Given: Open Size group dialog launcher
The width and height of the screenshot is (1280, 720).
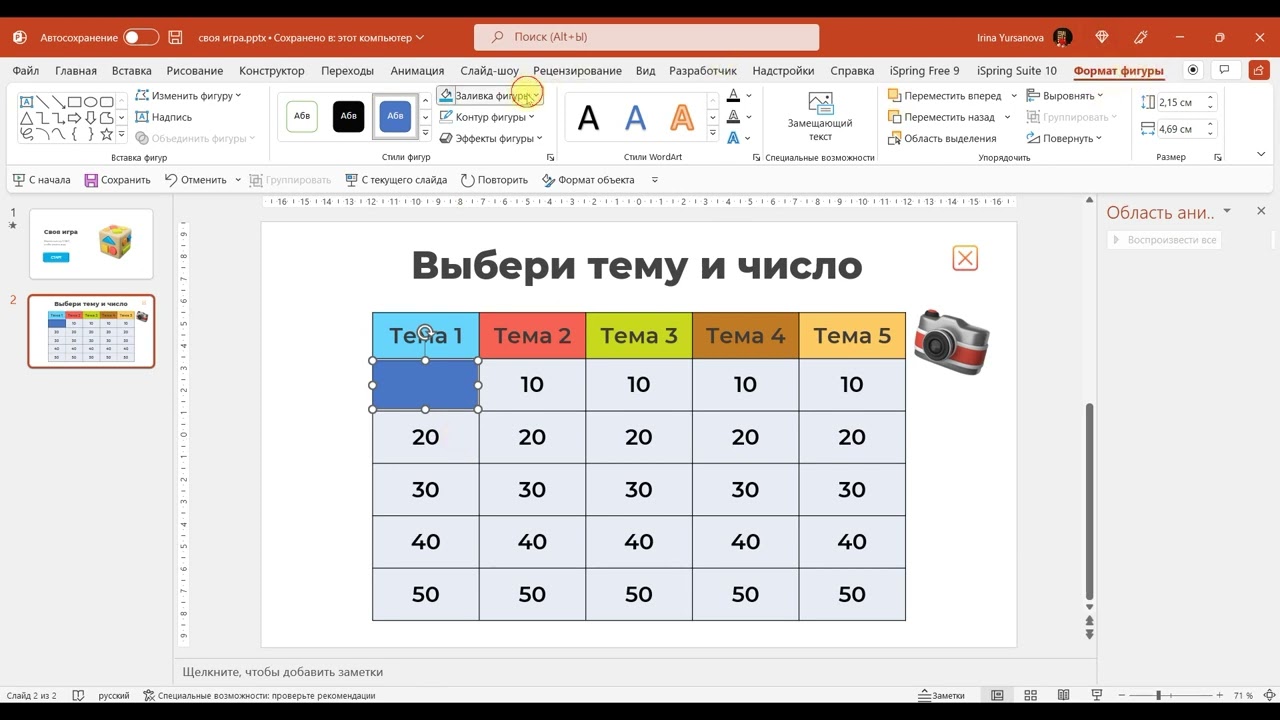Looking at the screenshot, I should 1217,158.
